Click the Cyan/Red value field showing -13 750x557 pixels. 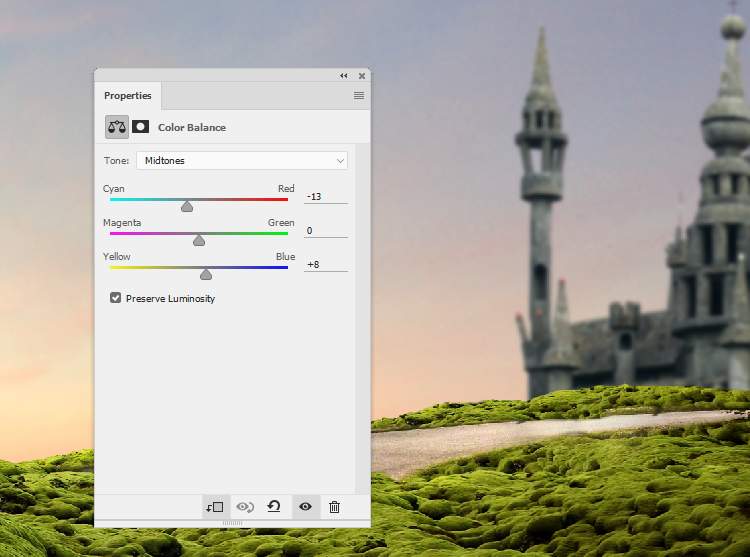click(x=326, y=197)
